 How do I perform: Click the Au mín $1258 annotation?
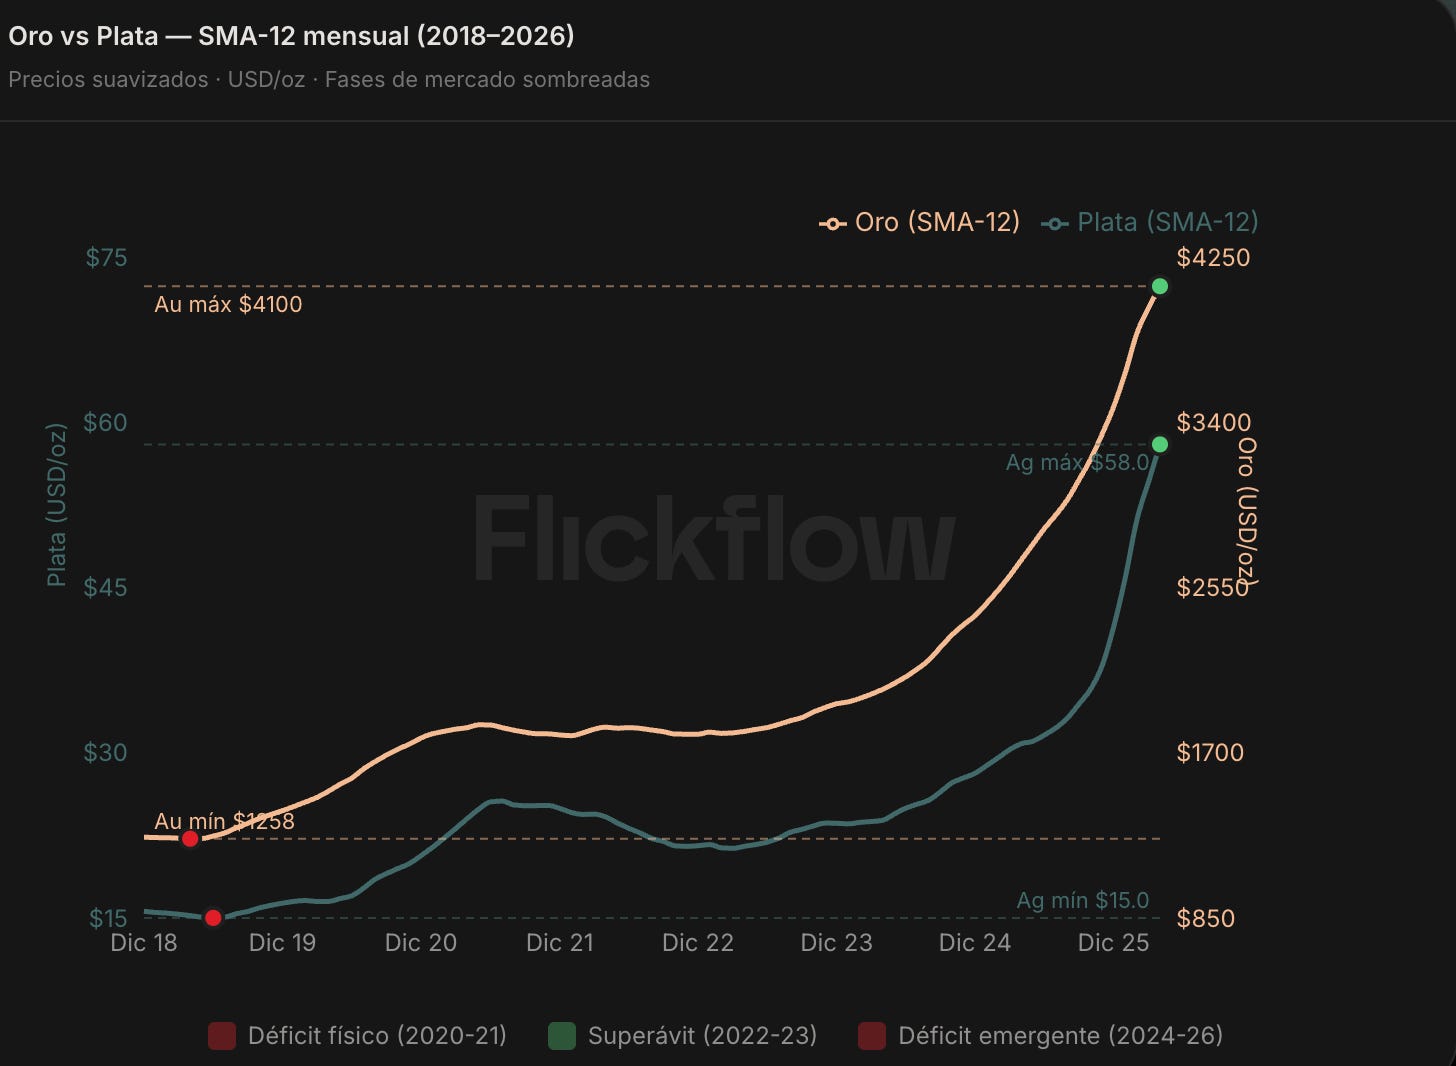[225, 821]
